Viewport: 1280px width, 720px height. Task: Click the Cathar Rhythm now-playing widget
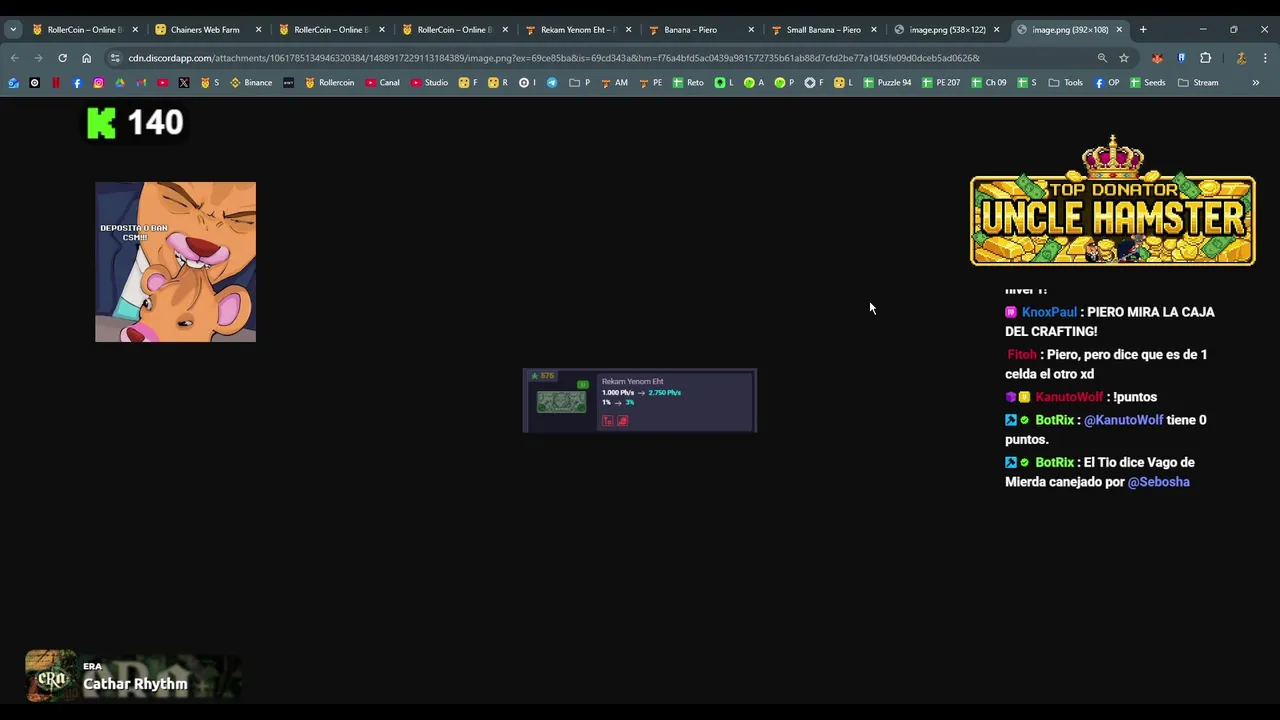133,676
